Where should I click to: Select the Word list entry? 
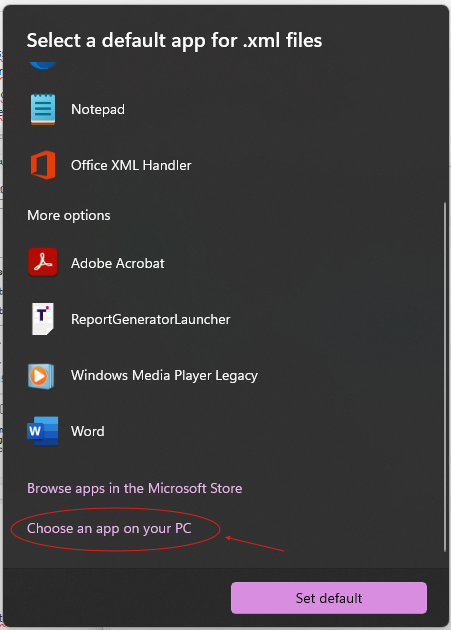pyautogui.click(x=225, y=431)
